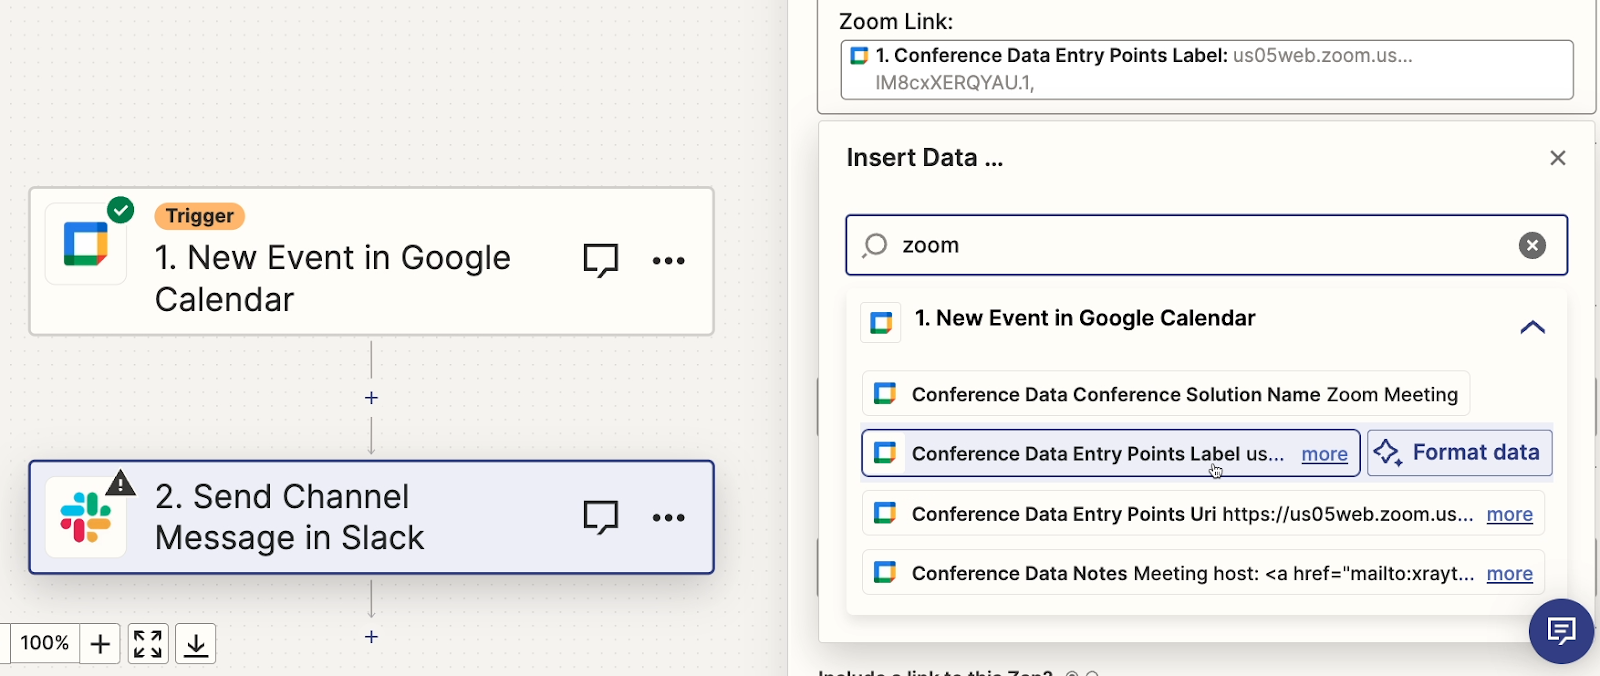Collapse the New Event in Google Calendar section
The height and width of the screenshot is (676, 1600).
[1532, 327]
